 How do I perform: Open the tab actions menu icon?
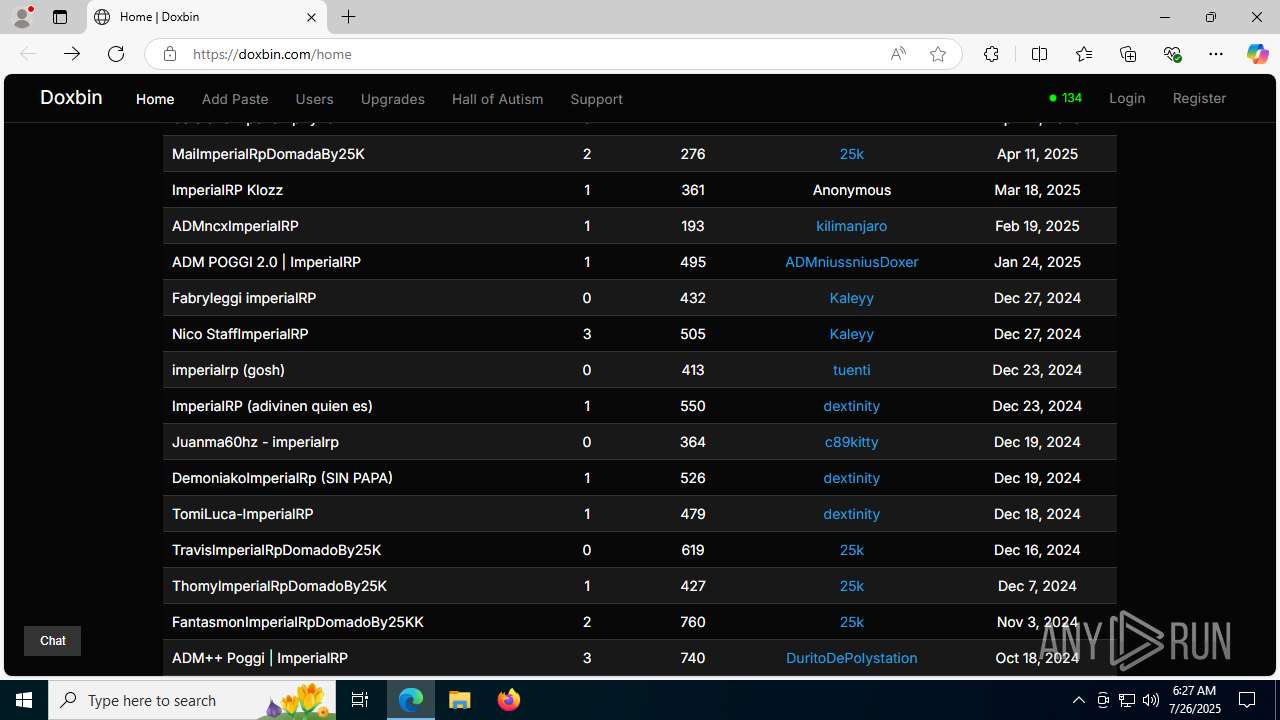click(60, 17)
